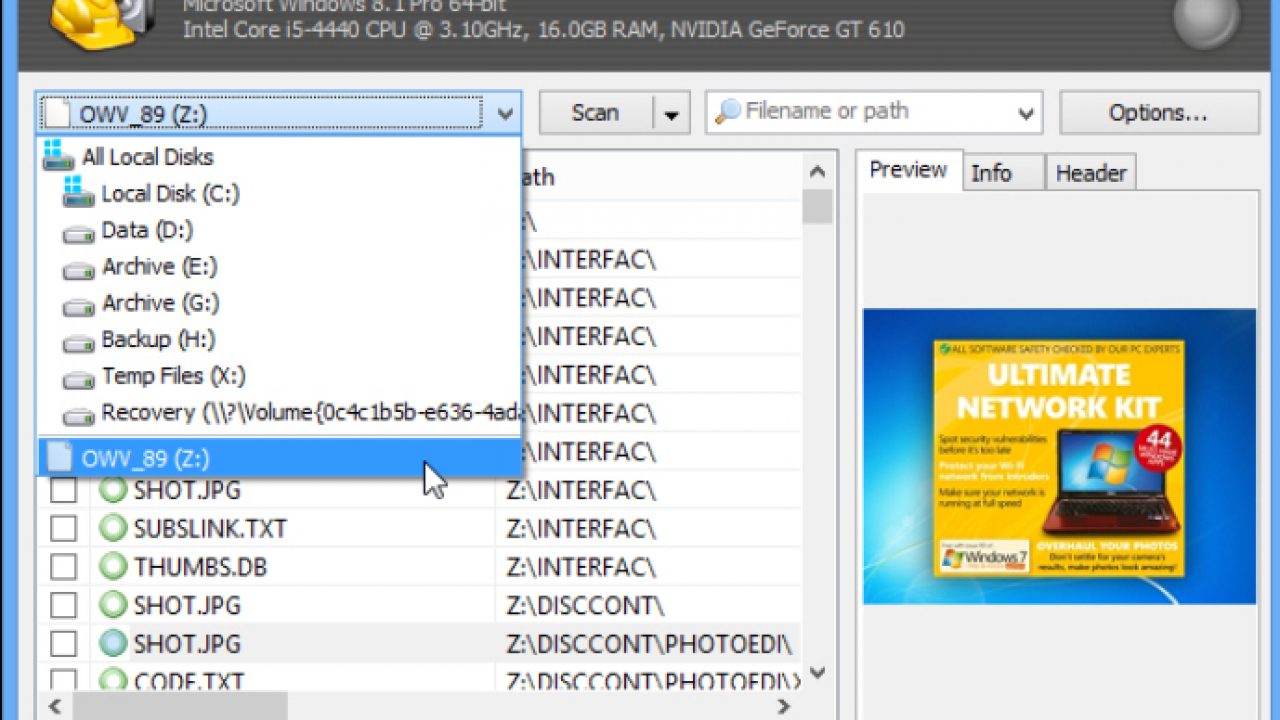The height and width of the screenshot is (720, 1280).
Task: Select SHOT.JPG file name in Z:\INTERFAC\ row
Action: 187,490
